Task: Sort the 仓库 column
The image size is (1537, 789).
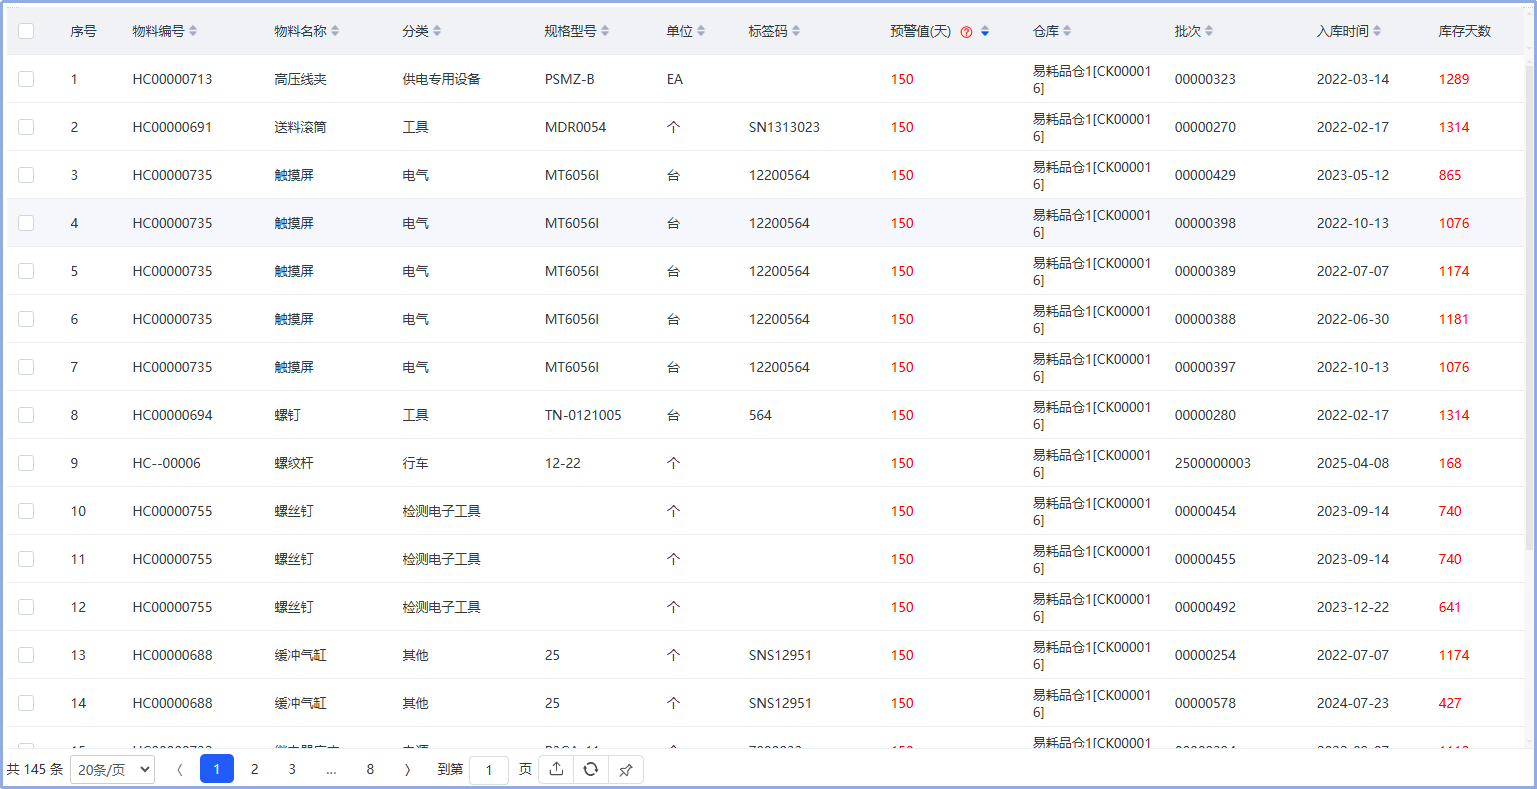Action: coord(1065,31)
